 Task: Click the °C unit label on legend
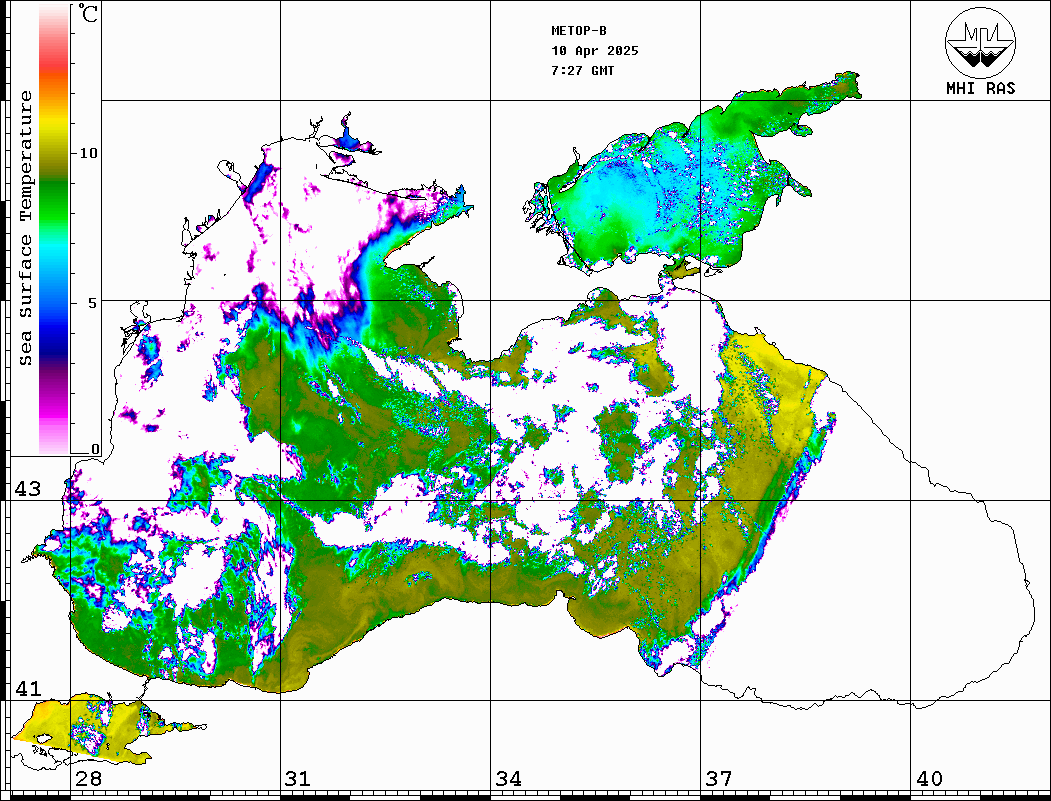pos(88,13)
